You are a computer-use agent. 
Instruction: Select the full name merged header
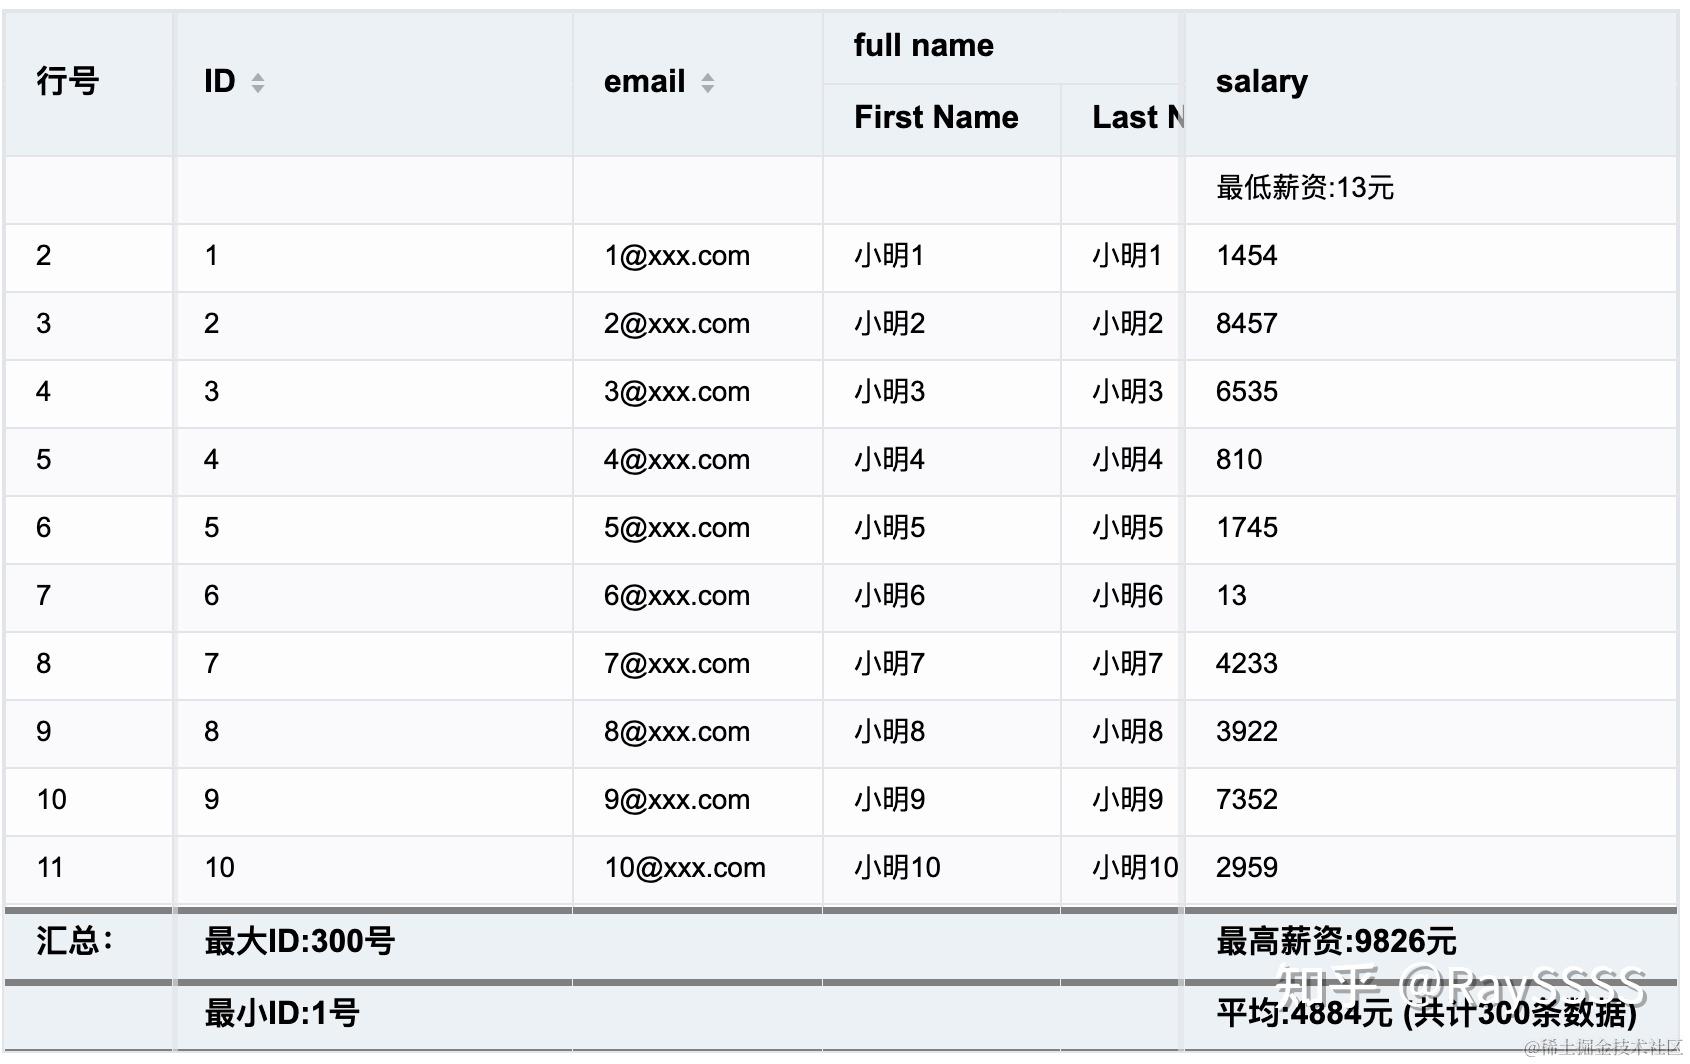924,44
